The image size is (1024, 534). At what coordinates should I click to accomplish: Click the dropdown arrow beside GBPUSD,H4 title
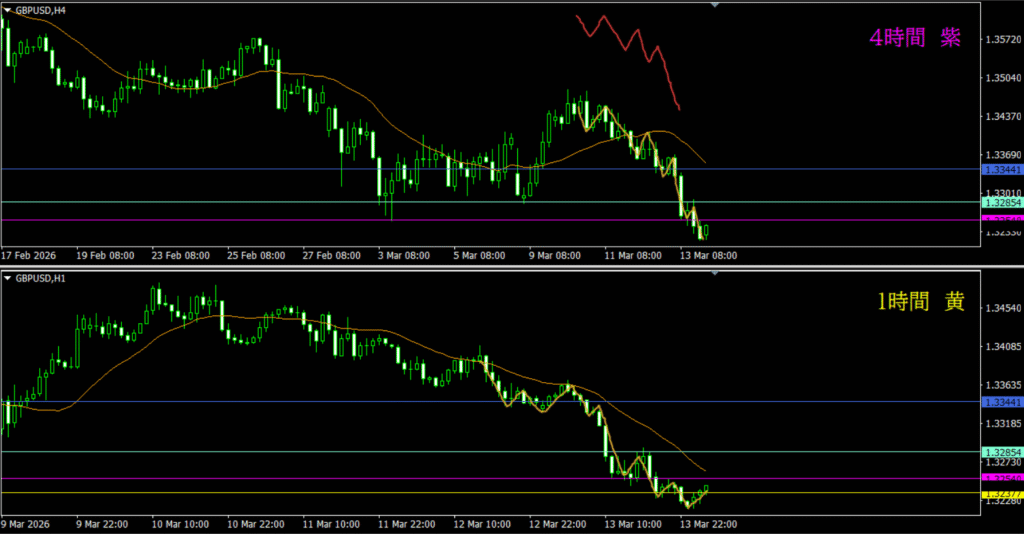click(7, 10)
